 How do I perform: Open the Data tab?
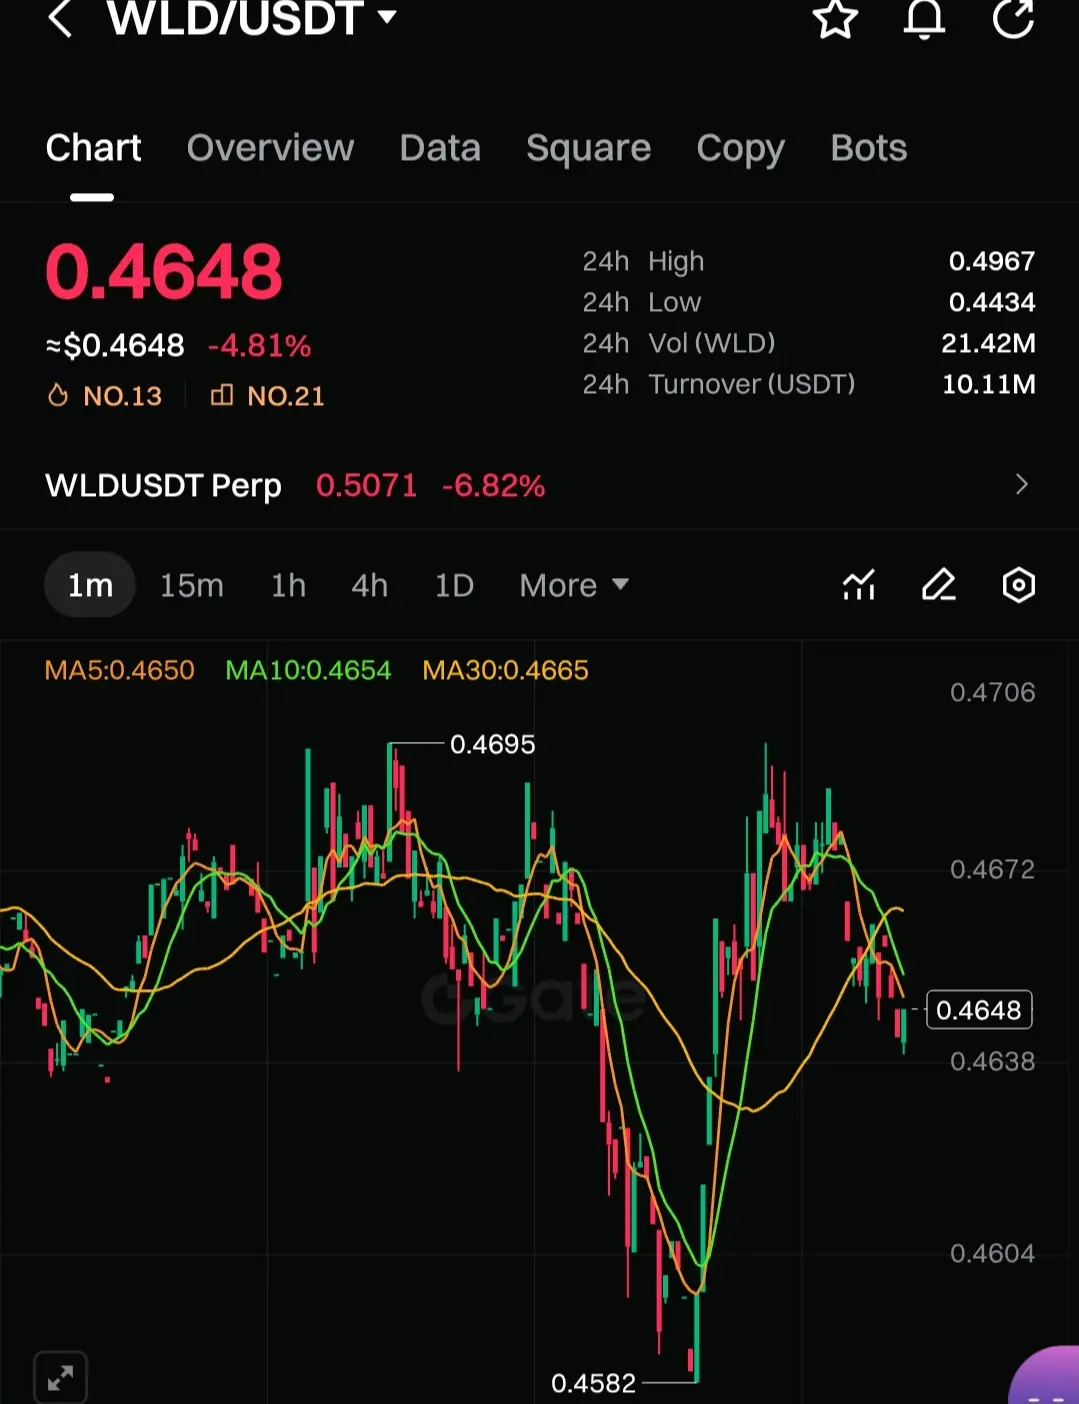[440, 148]
